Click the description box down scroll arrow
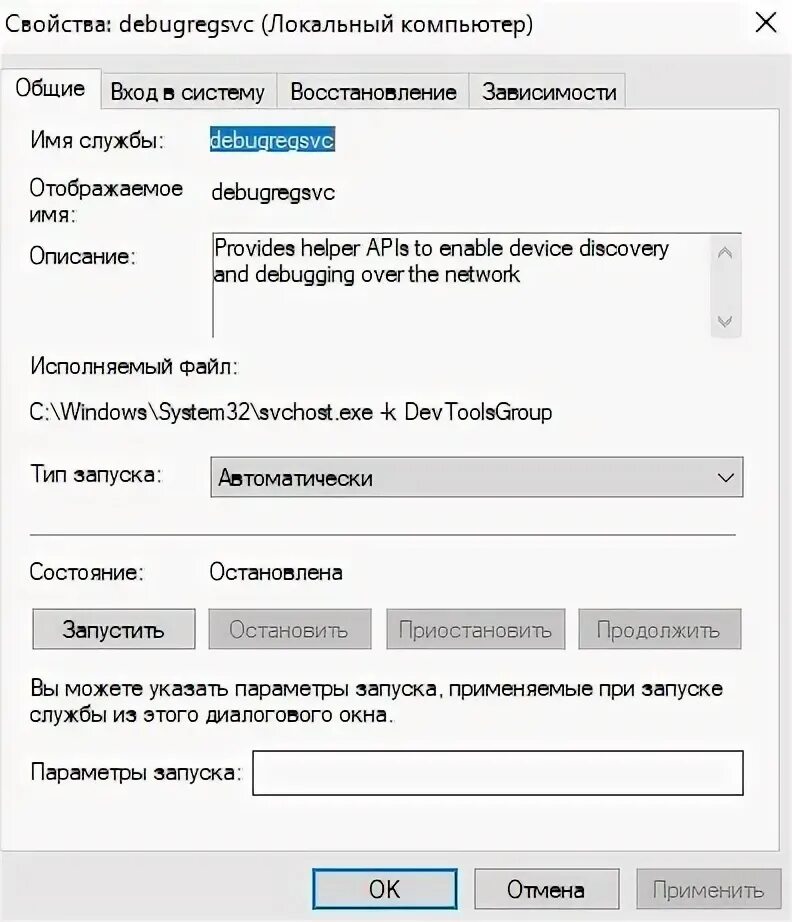The width and height of the screenshot is (792, 922). point(725,321)
